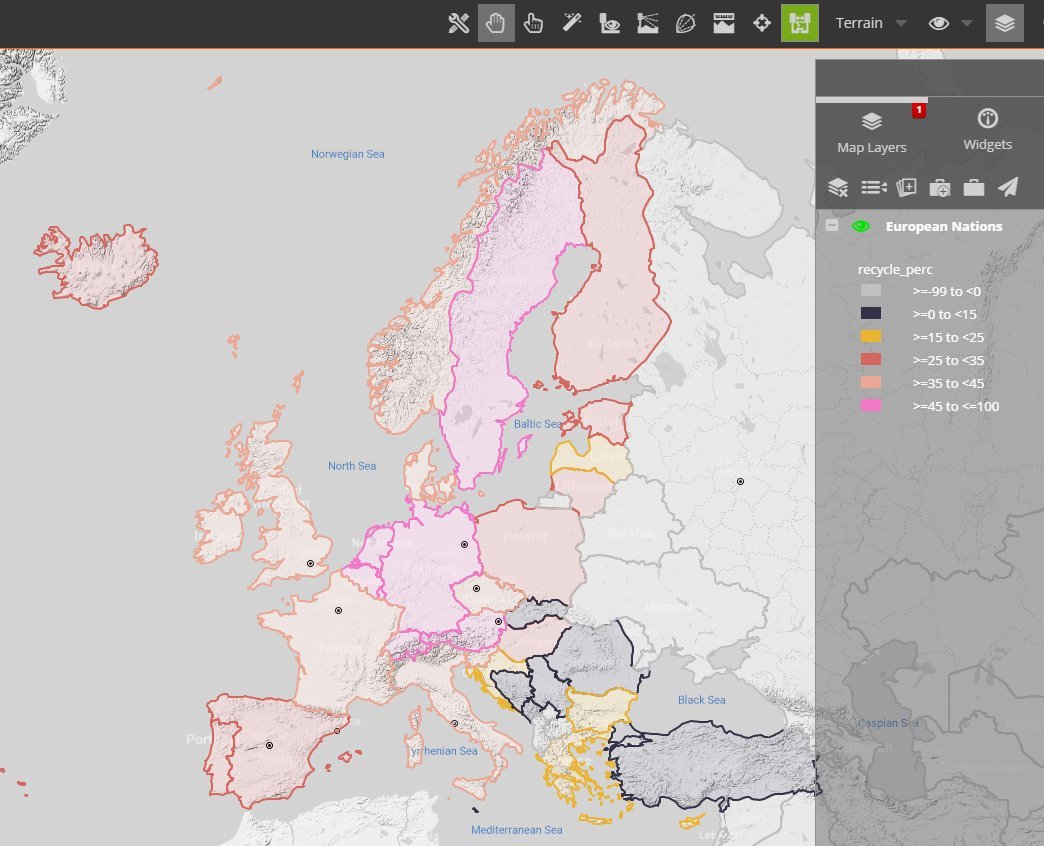
Task: Expand the dropdown arrow beside eye icon
Action: 968,23
